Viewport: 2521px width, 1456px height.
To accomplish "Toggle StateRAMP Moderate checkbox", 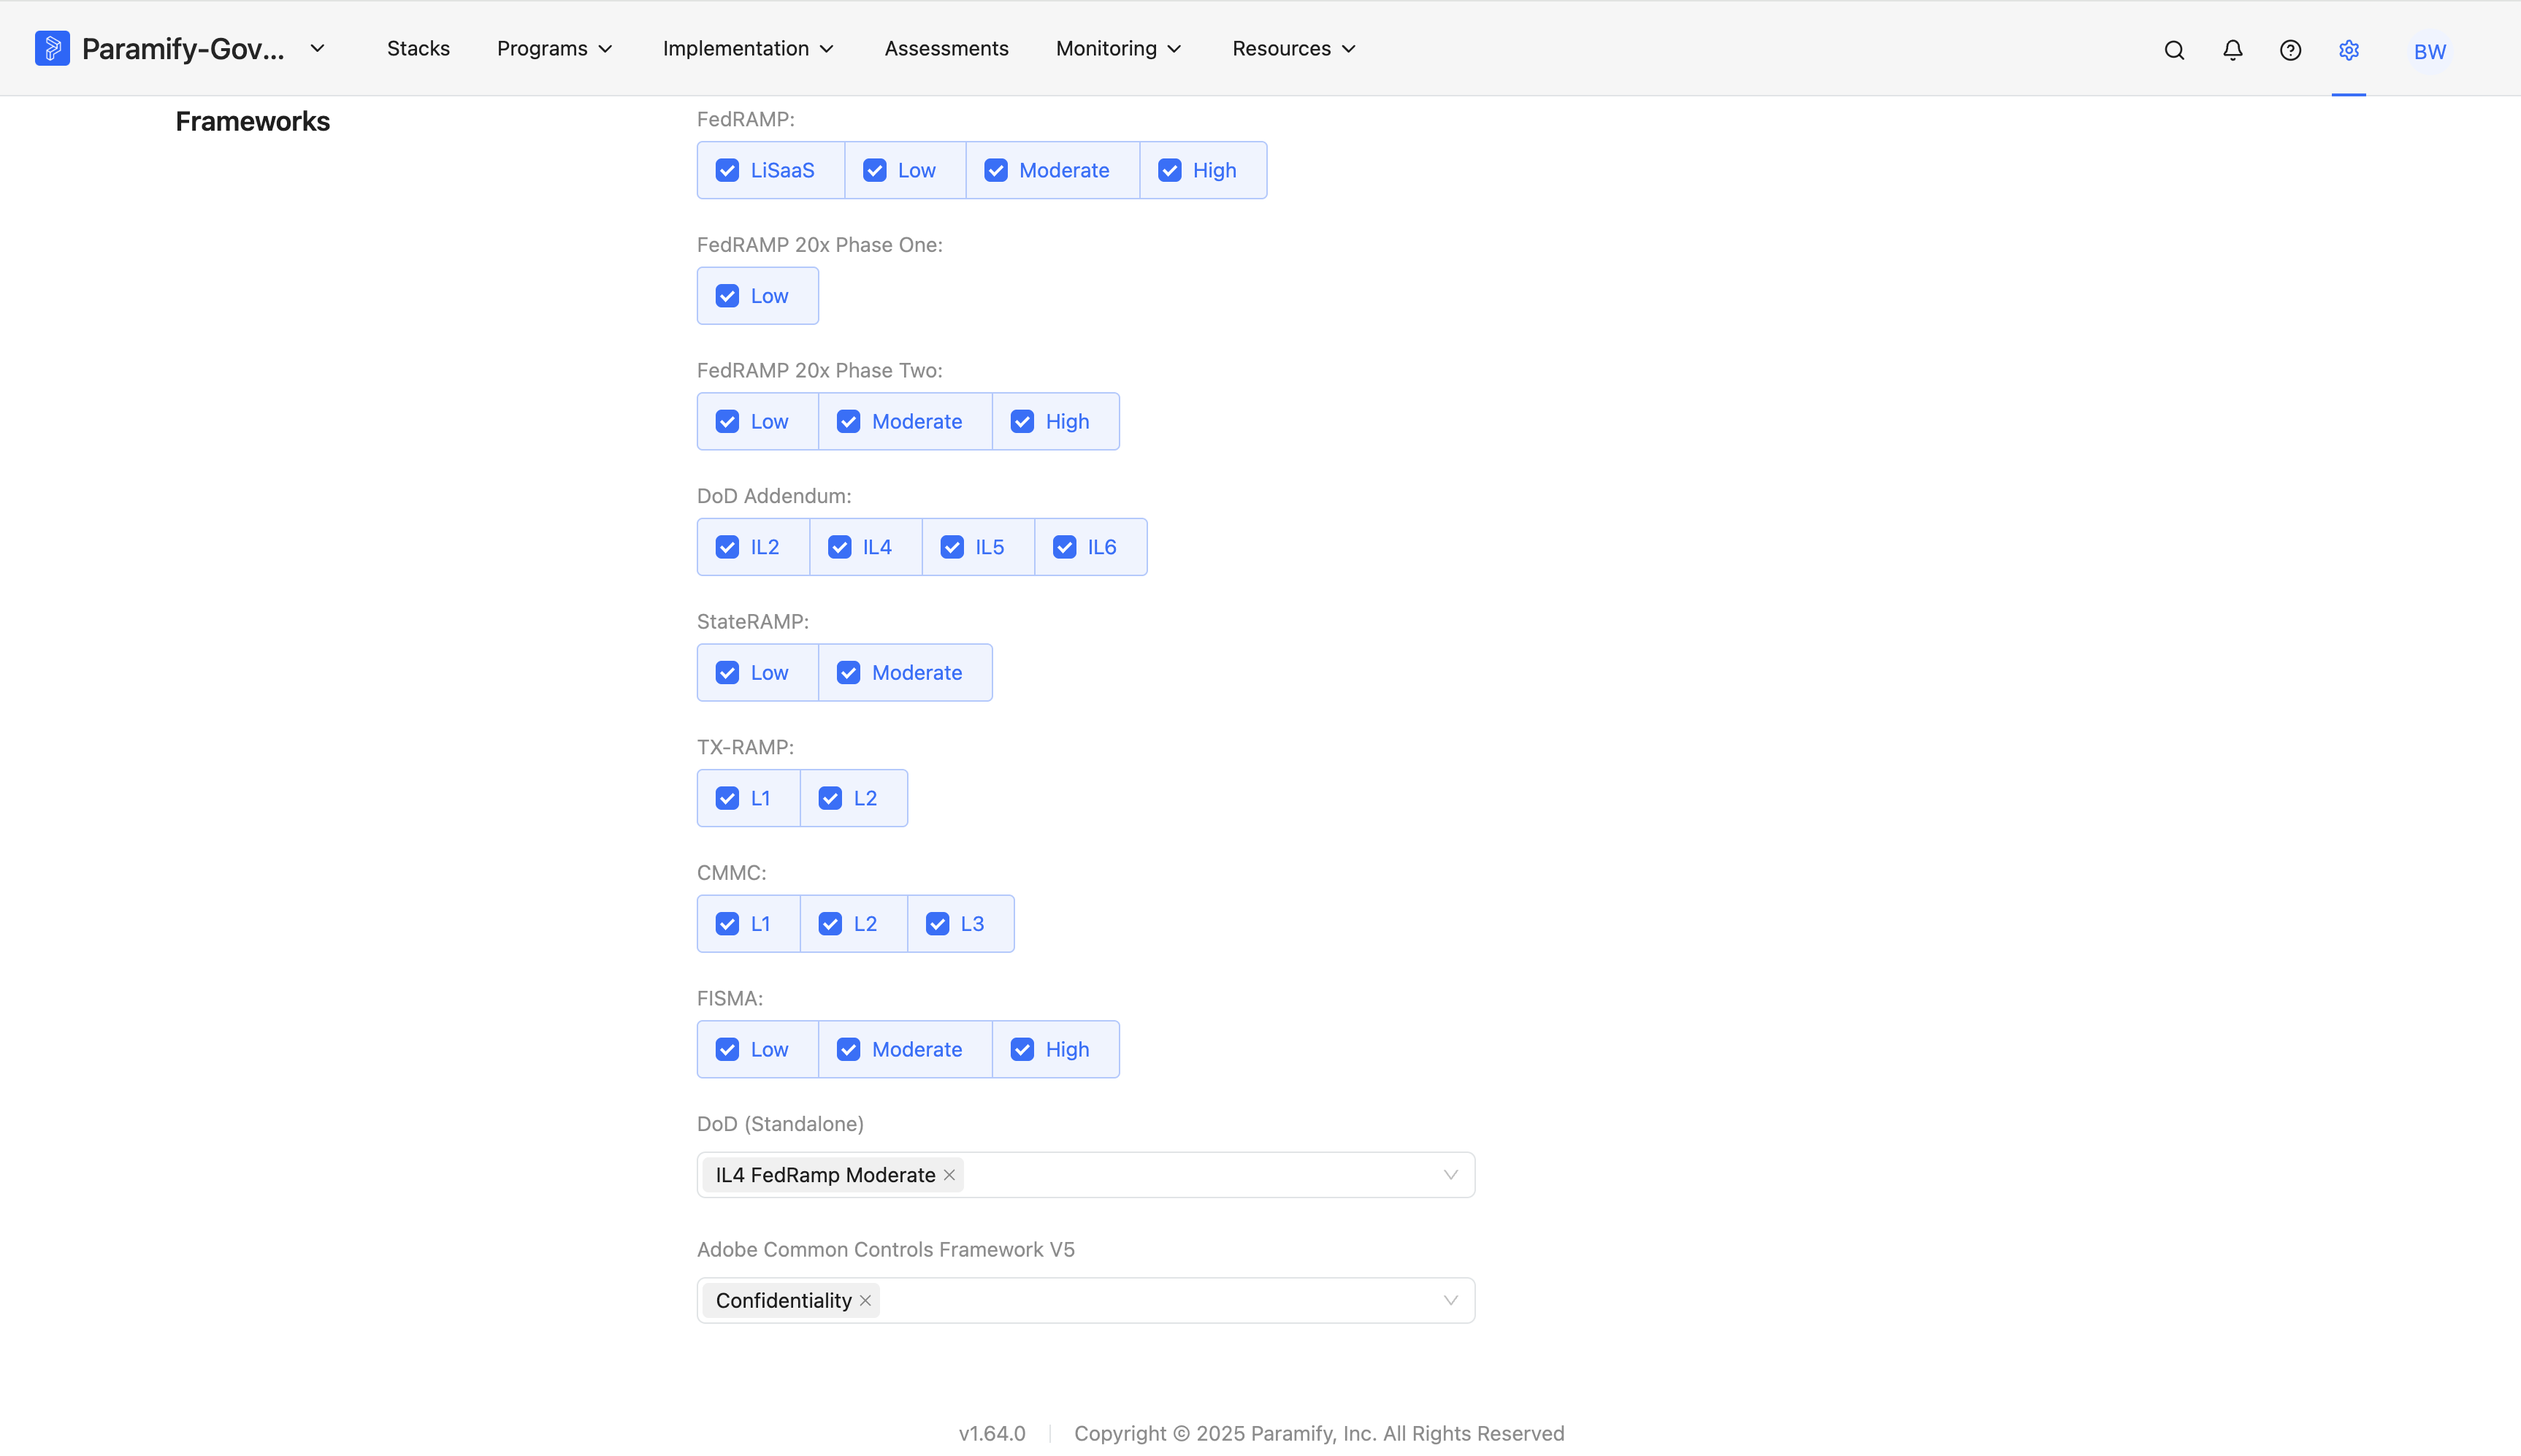I will (848, 673).
